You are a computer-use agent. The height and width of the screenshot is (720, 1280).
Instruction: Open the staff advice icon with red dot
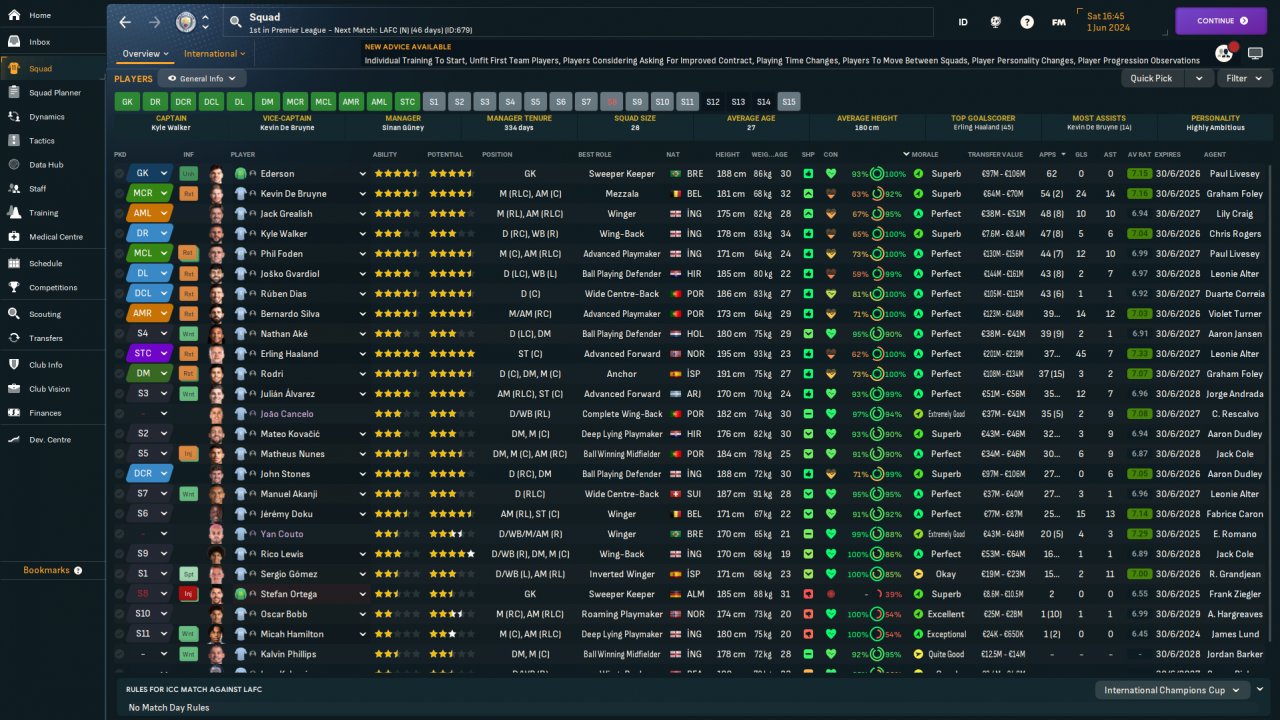1224,53
